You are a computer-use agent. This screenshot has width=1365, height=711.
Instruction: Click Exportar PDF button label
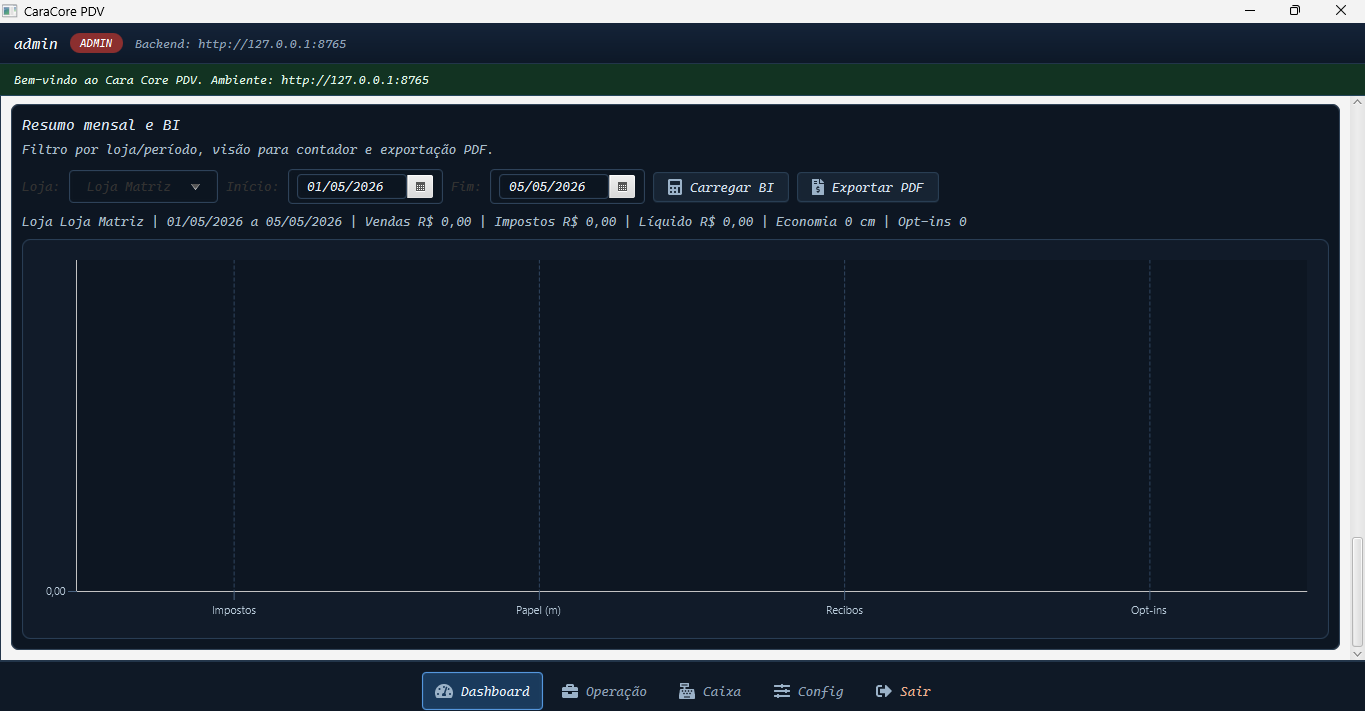(878, 187)
